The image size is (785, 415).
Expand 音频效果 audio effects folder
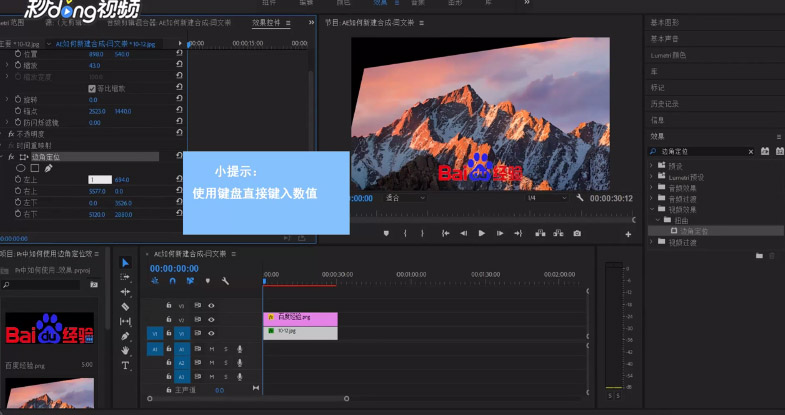[651, 188]
